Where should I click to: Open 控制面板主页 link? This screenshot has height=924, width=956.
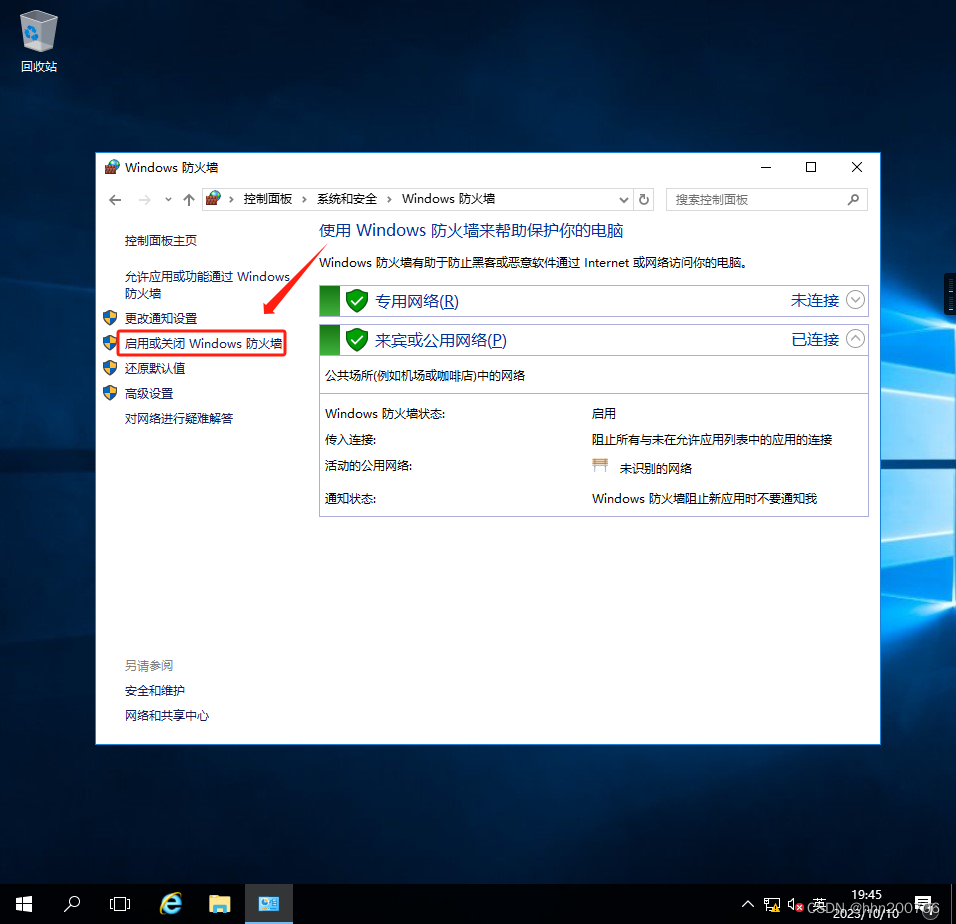(x=161, y=241)
